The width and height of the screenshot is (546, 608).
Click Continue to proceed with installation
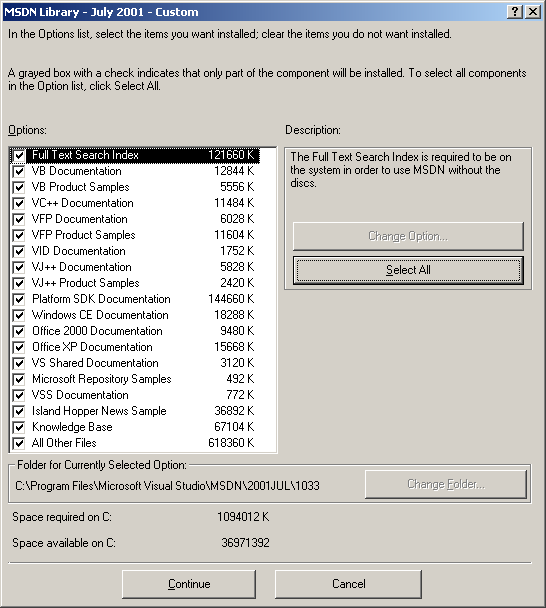point(189,584)
